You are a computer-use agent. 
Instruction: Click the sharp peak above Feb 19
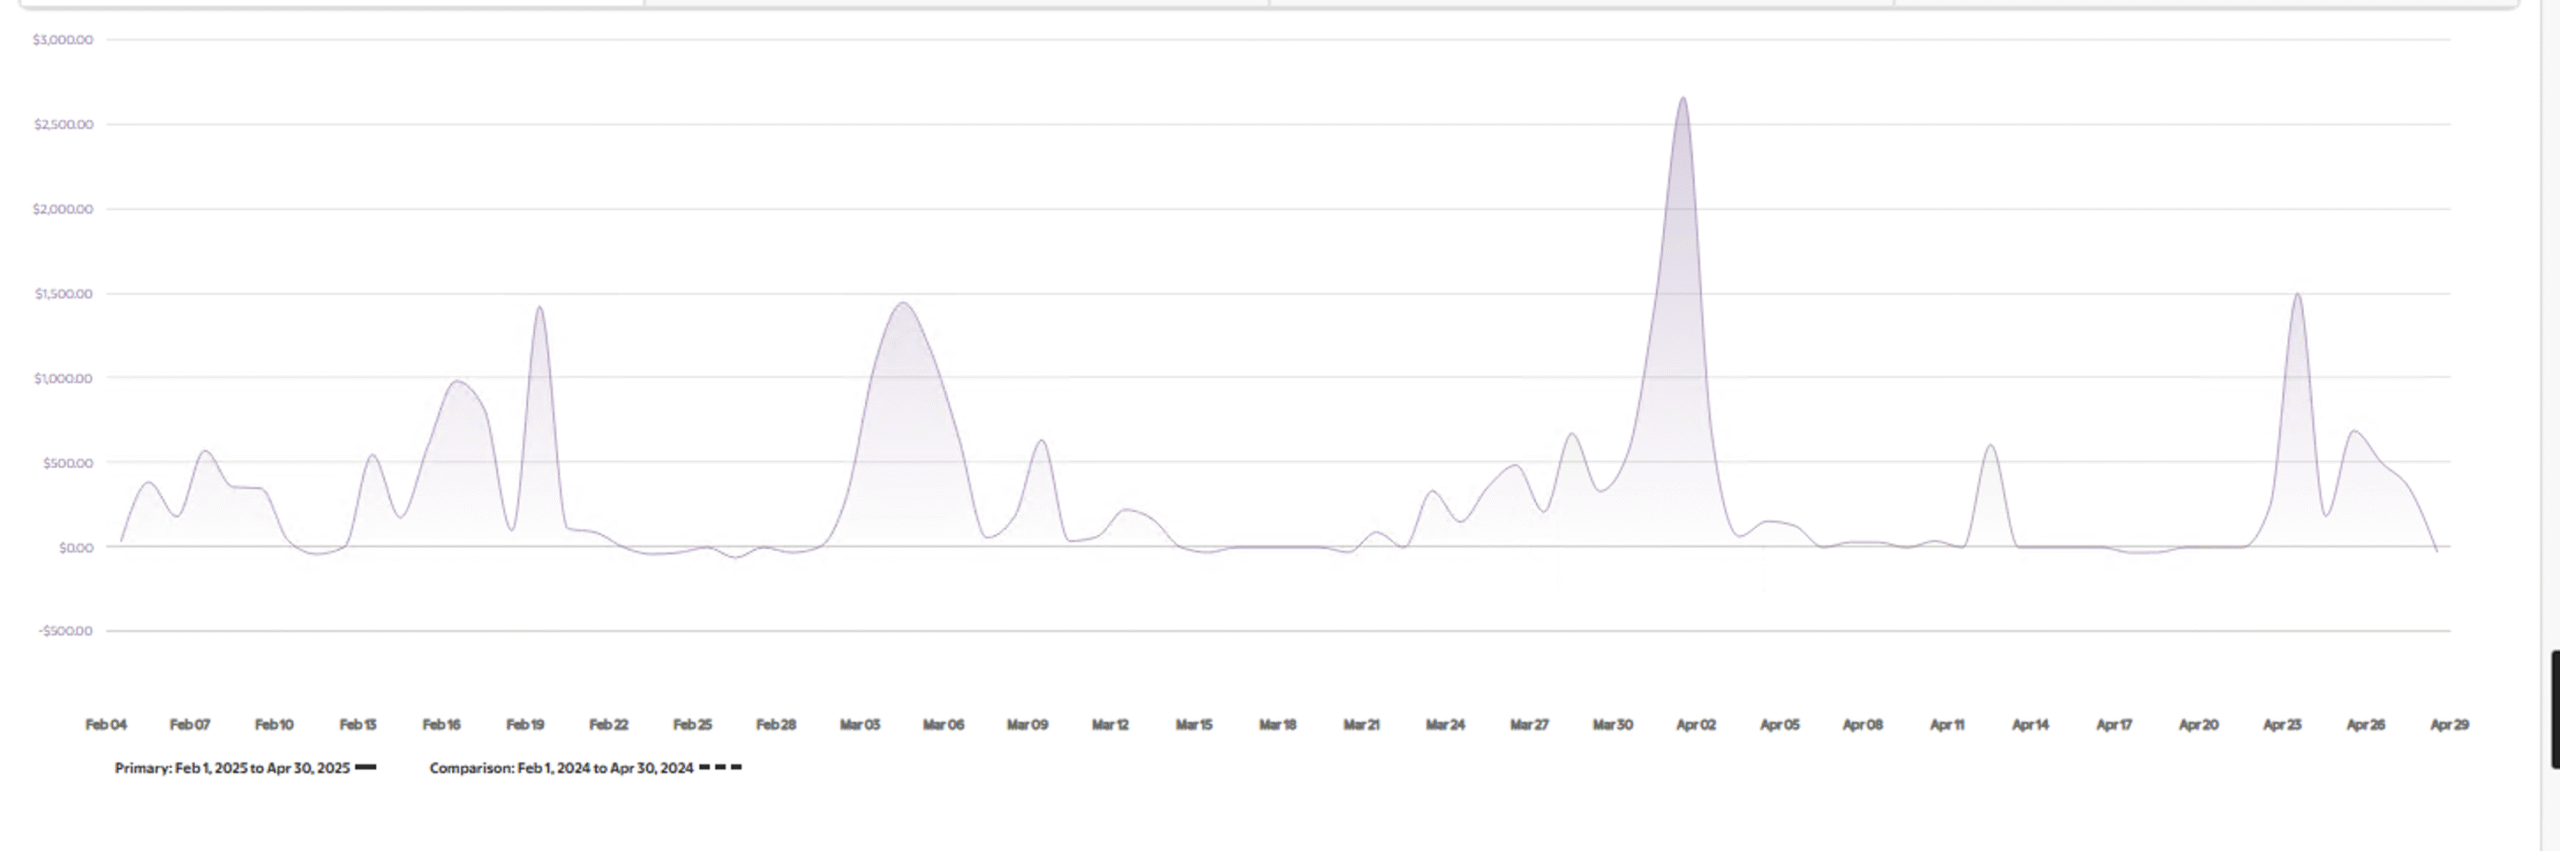(x=540, y=308)
